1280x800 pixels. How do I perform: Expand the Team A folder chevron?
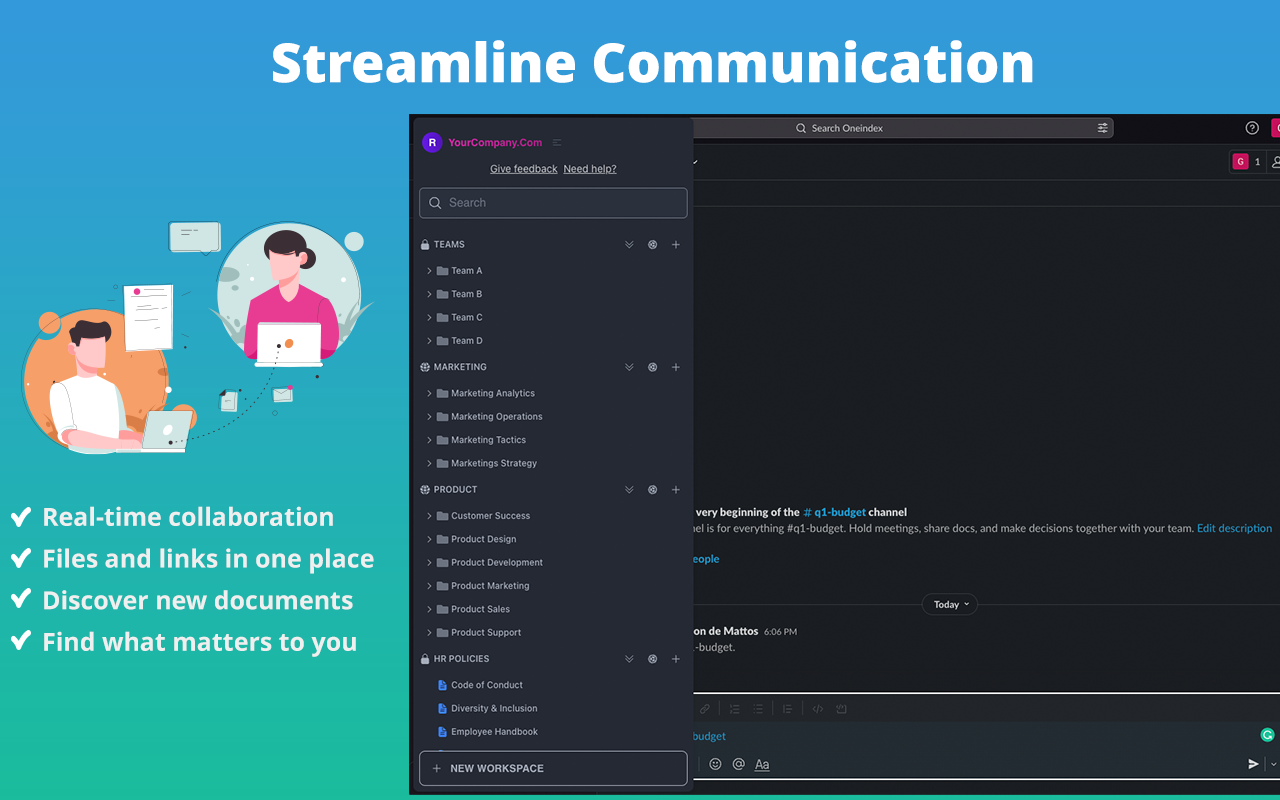coord(430,271)
